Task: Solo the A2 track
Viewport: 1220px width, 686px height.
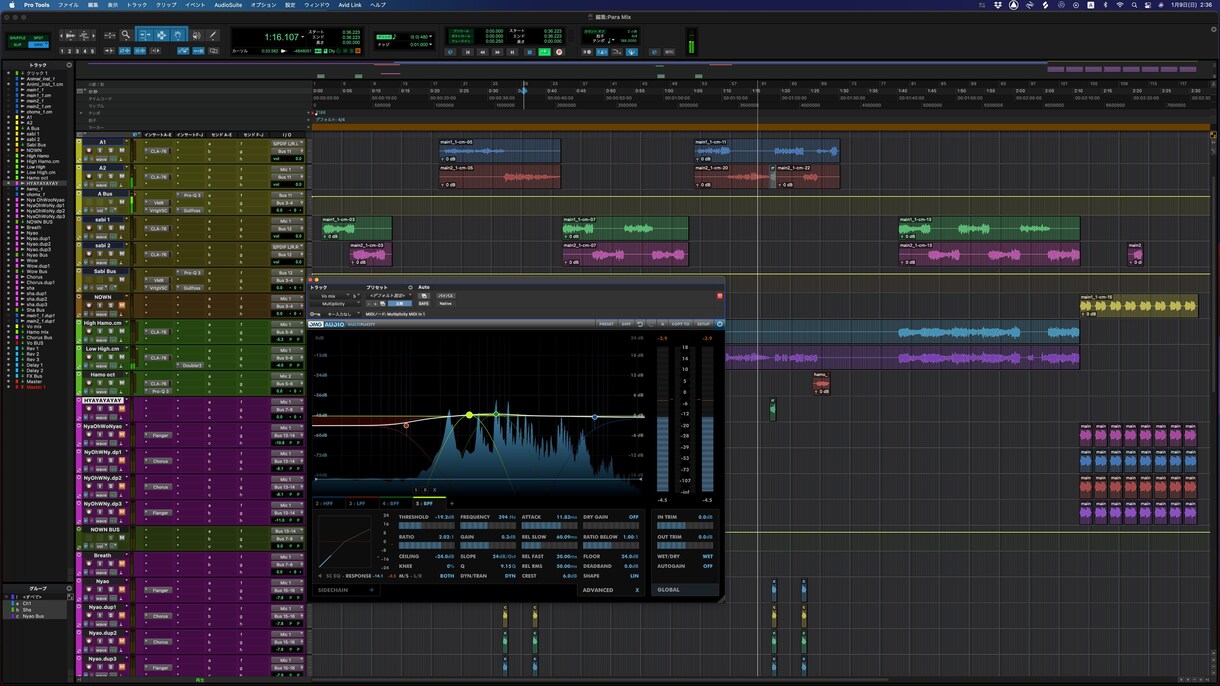Action: [x=113, y=176]
